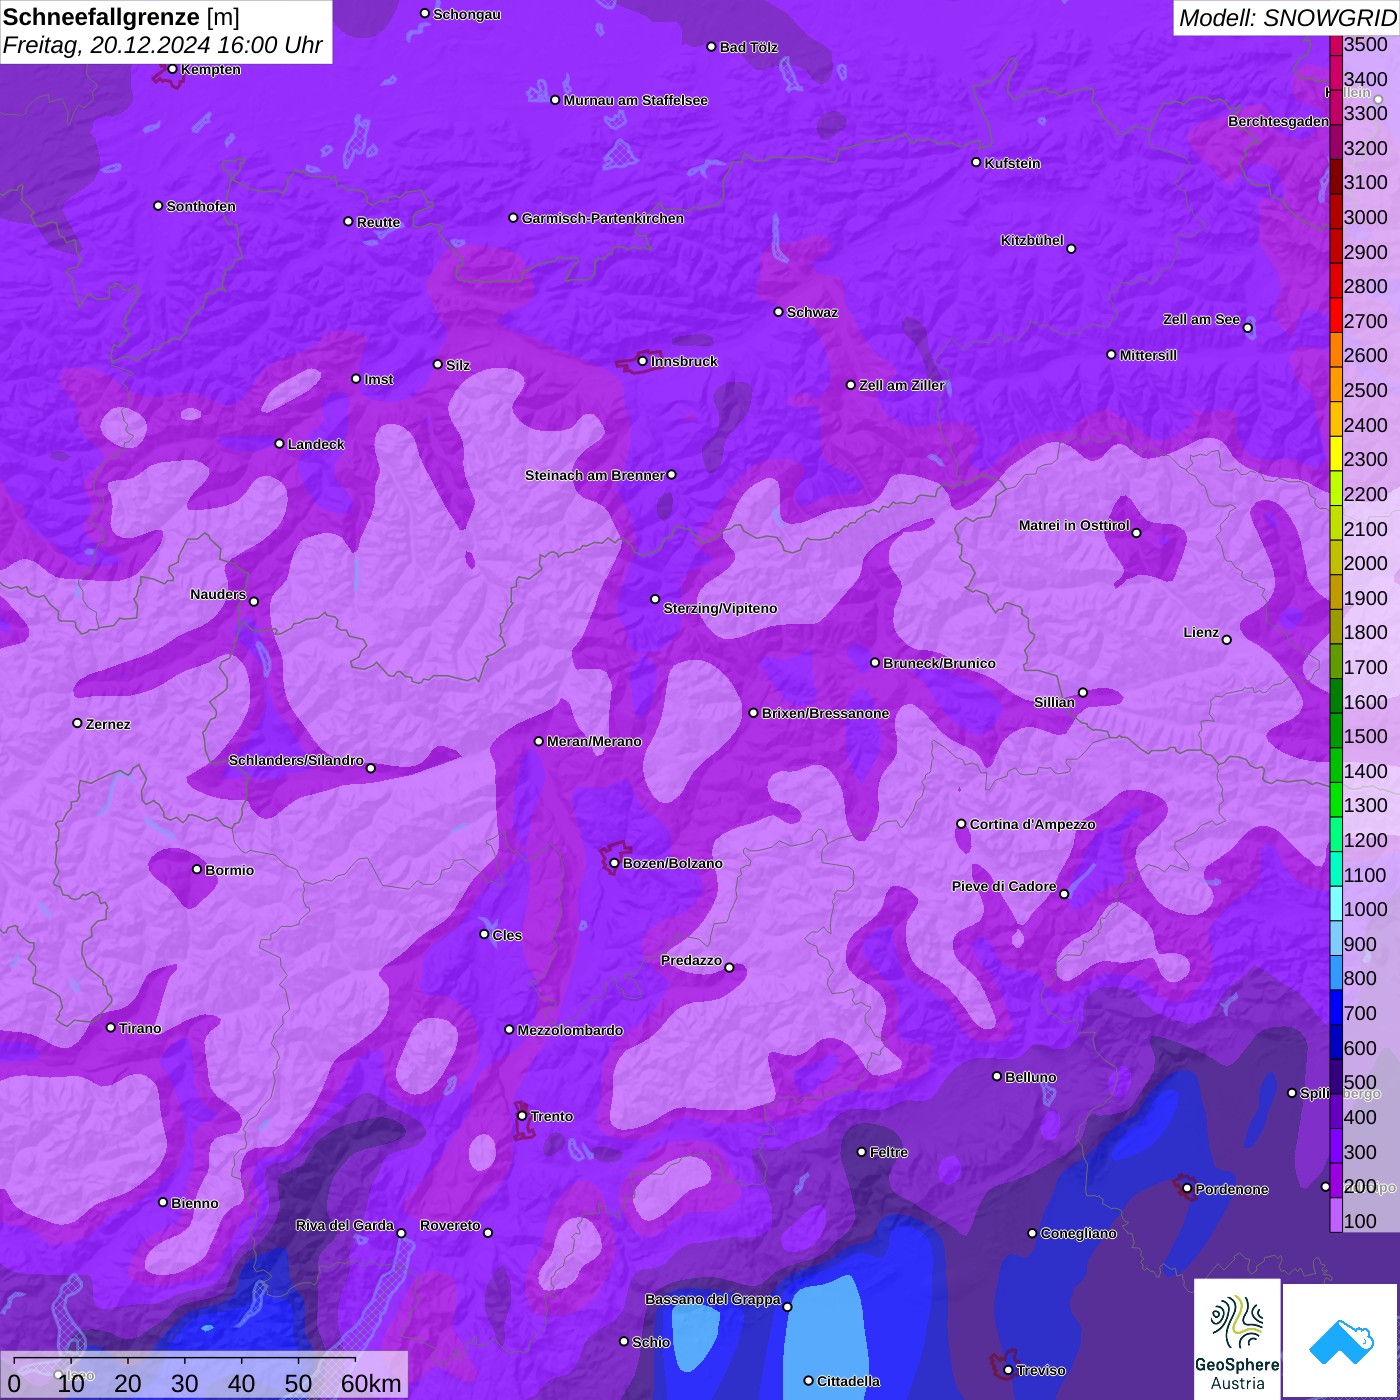Click the 'Rovereto' label
This screenshot has width=1400, height=1400.
[x=450, y=1225]
